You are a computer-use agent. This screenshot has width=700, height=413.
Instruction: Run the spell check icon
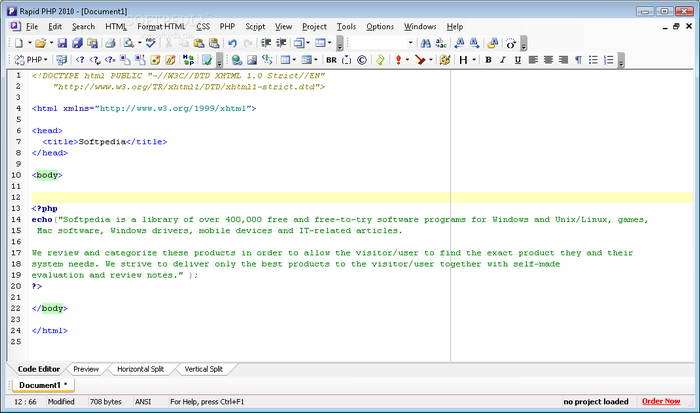pos(151,43)
